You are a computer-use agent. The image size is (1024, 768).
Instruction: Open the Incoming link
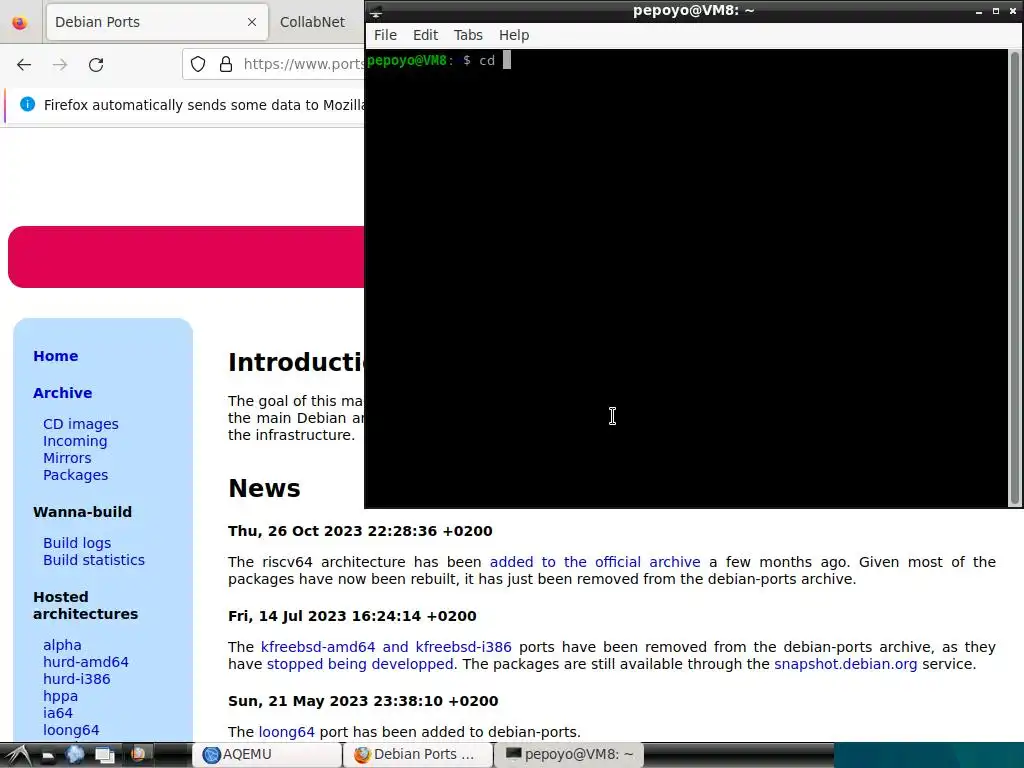click(x=75, y=441)
